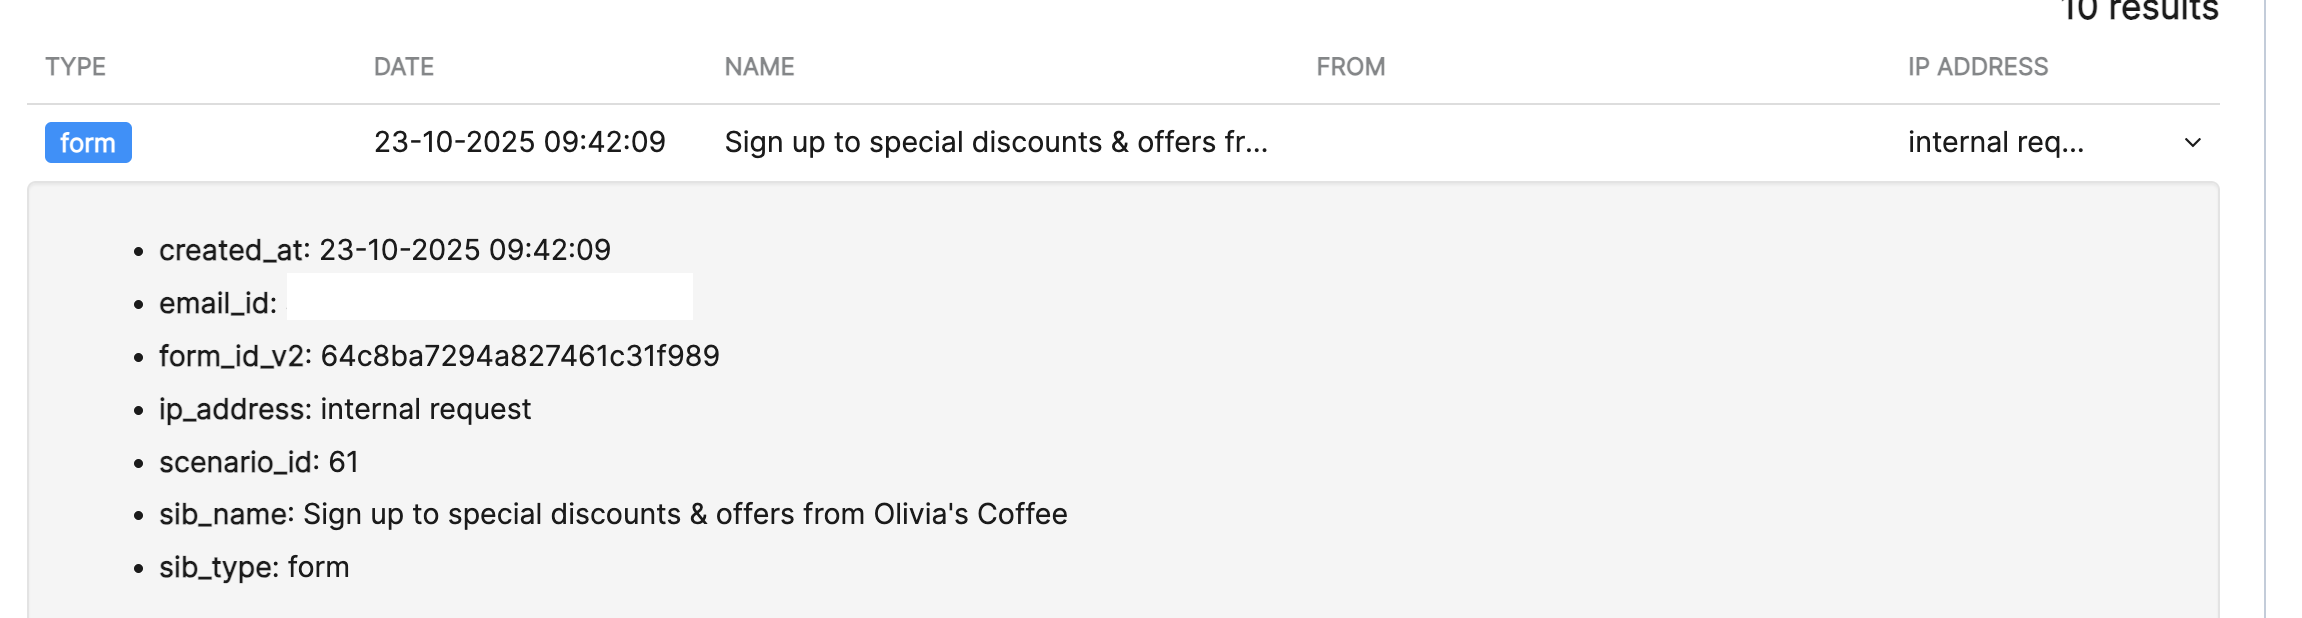
Task: Click the sib_name Olivia's Coffee entry
Action: pos(612,514)
